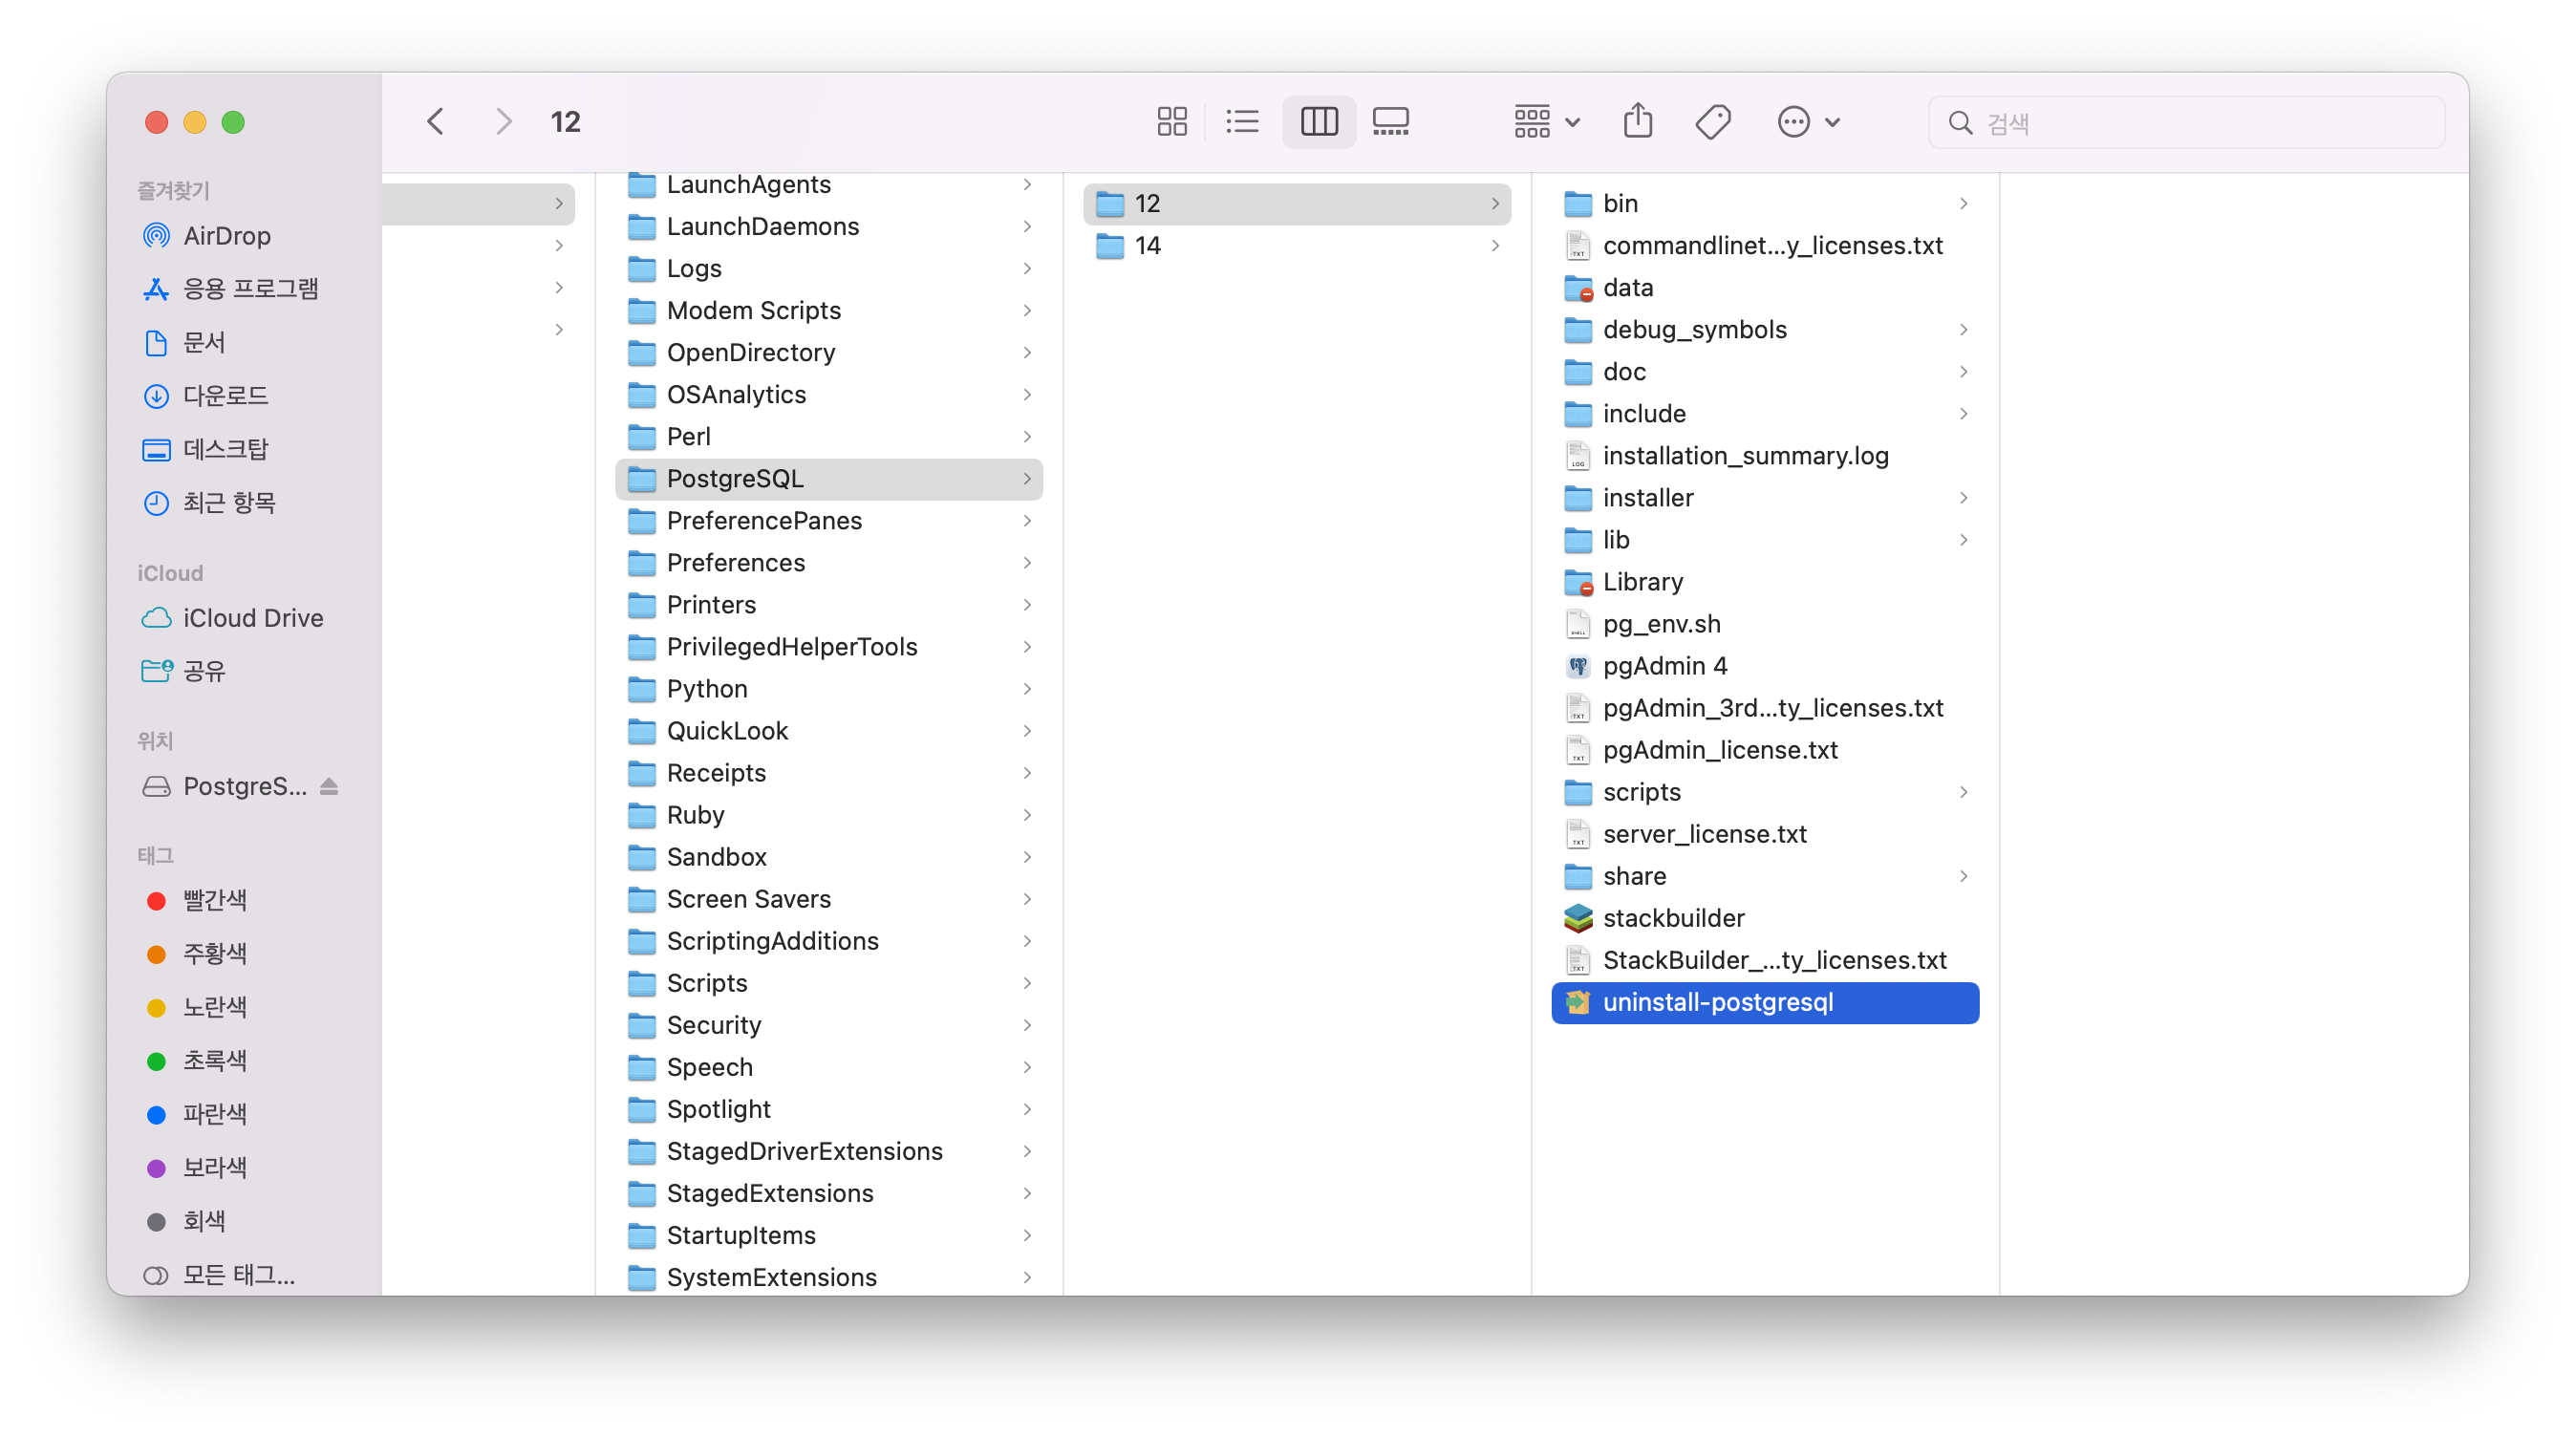Select the Modem Scripts folder

(829, 311)
